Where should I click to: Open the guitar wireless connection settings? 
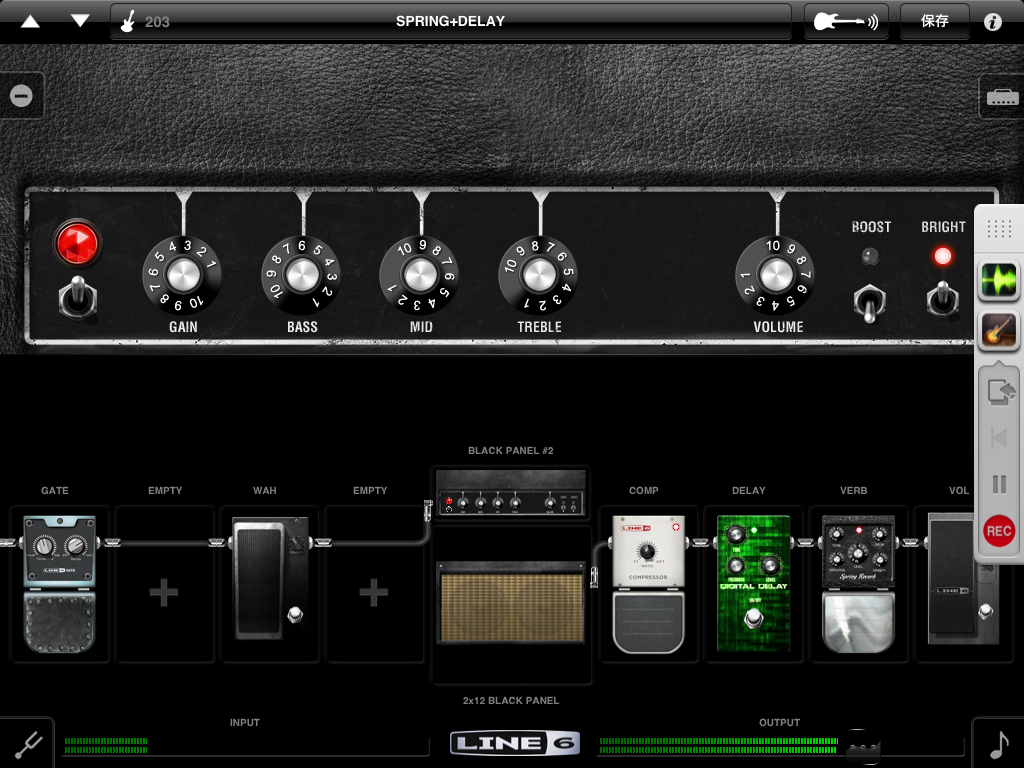pyautogui.click(x=846, y=22)
